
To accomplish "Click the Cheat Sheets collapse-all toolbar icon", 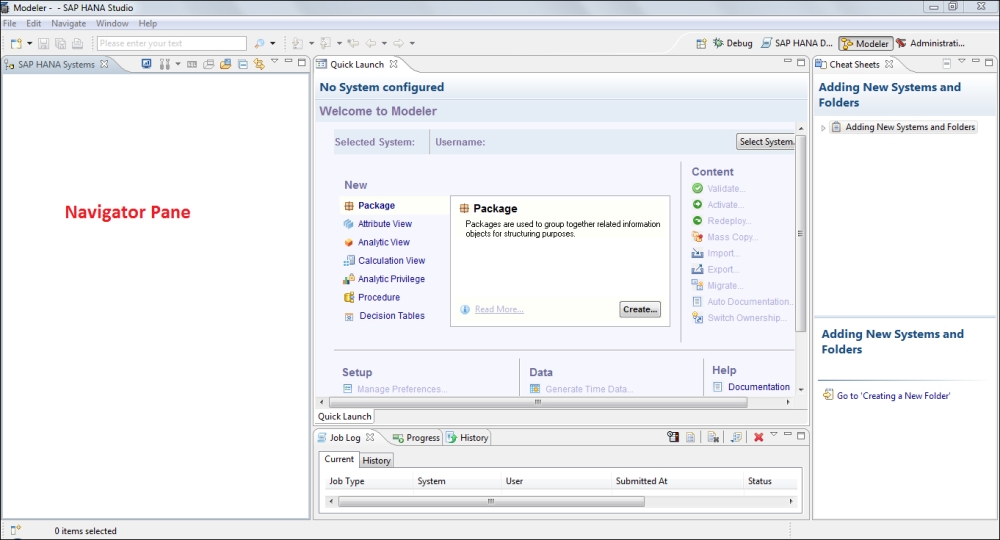I will (946, 64).
